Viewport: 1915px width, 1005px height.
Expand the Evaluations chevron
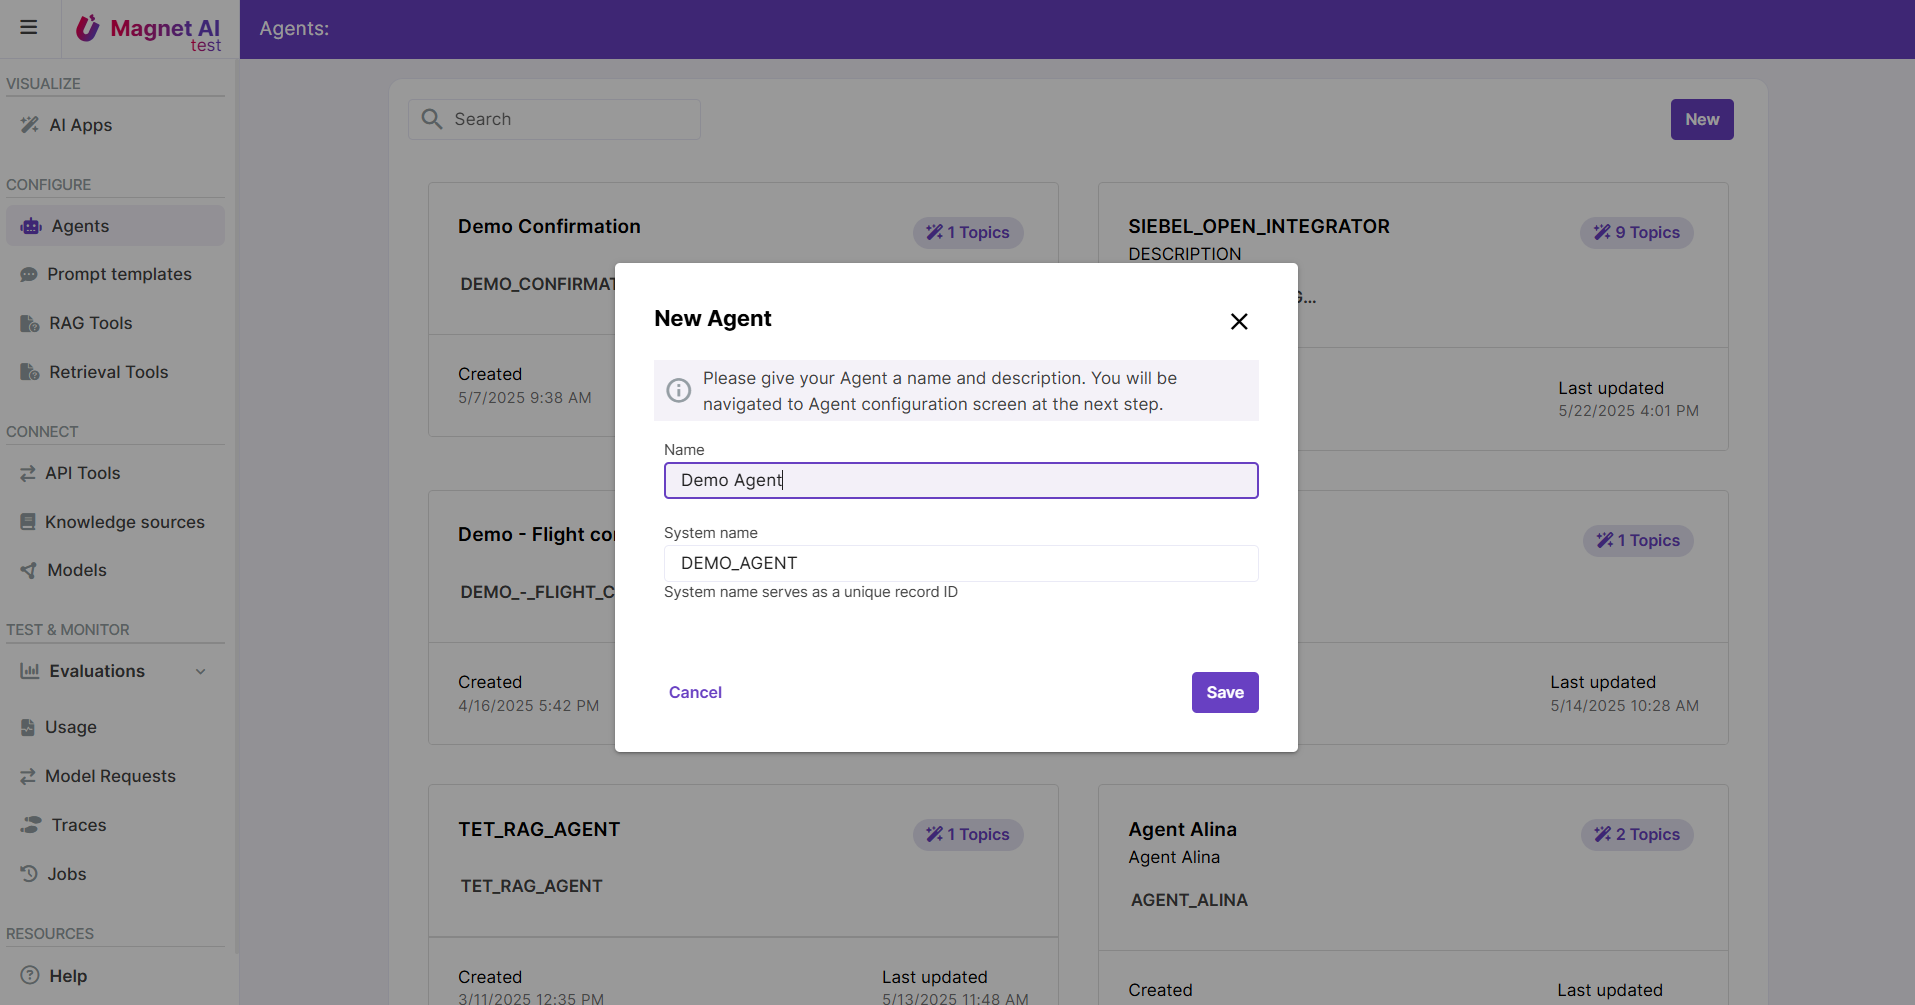point(201,671)
